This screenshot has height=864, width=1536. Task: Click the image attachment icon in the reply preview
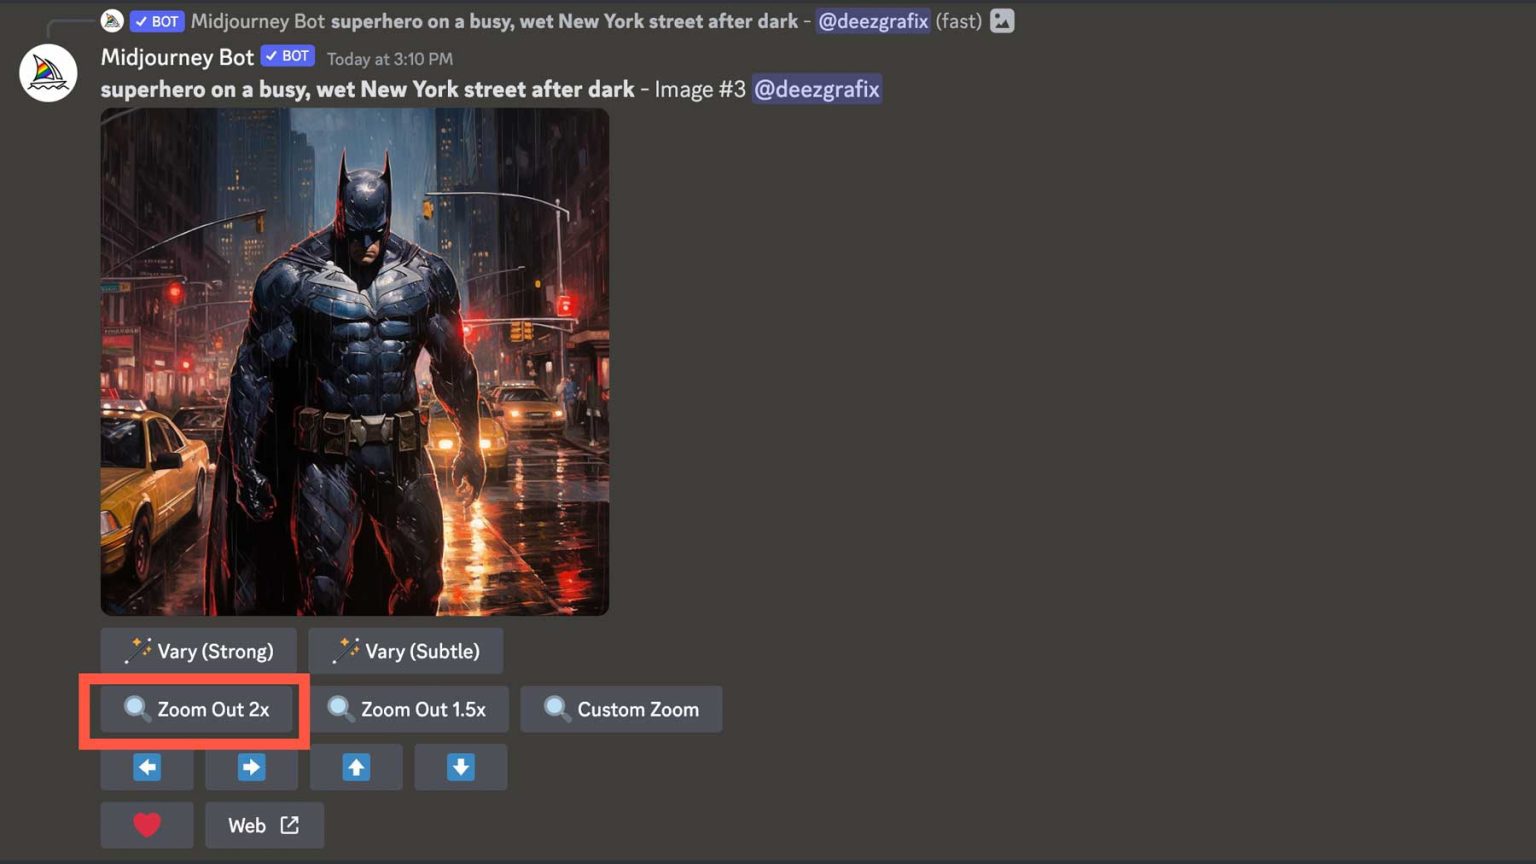[x=1002, y=20]
